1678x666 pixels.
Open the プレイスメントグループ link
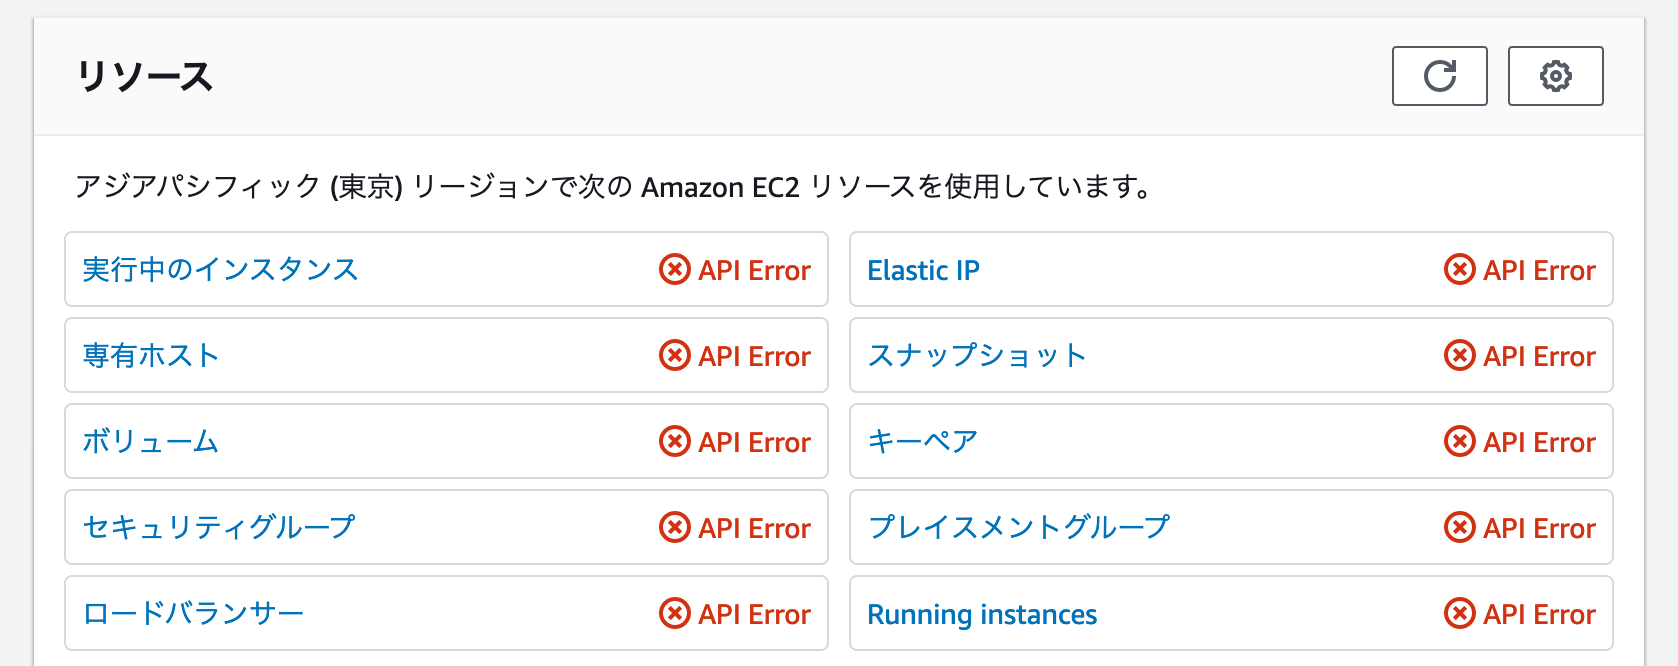pyautogui.click(x=1019, y=528)
